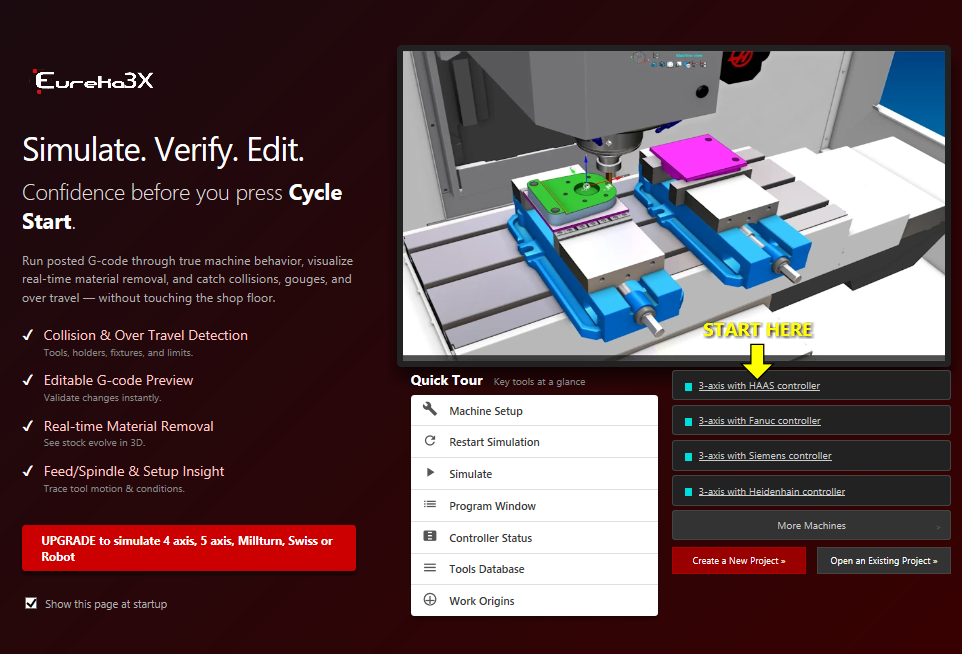Select Restart Simulation from Quick Tour

[534, 442]
